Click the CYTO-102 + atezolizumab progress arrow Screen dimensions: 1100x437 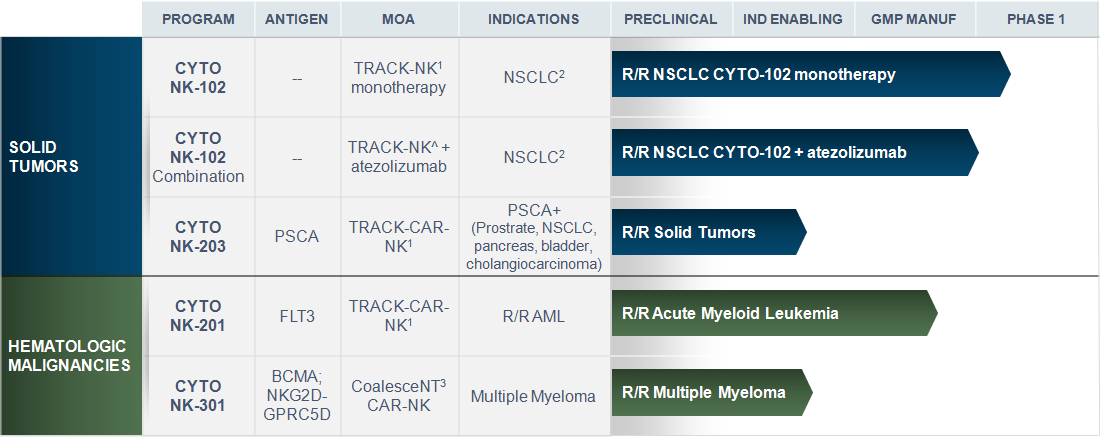[x=795, y=152]
